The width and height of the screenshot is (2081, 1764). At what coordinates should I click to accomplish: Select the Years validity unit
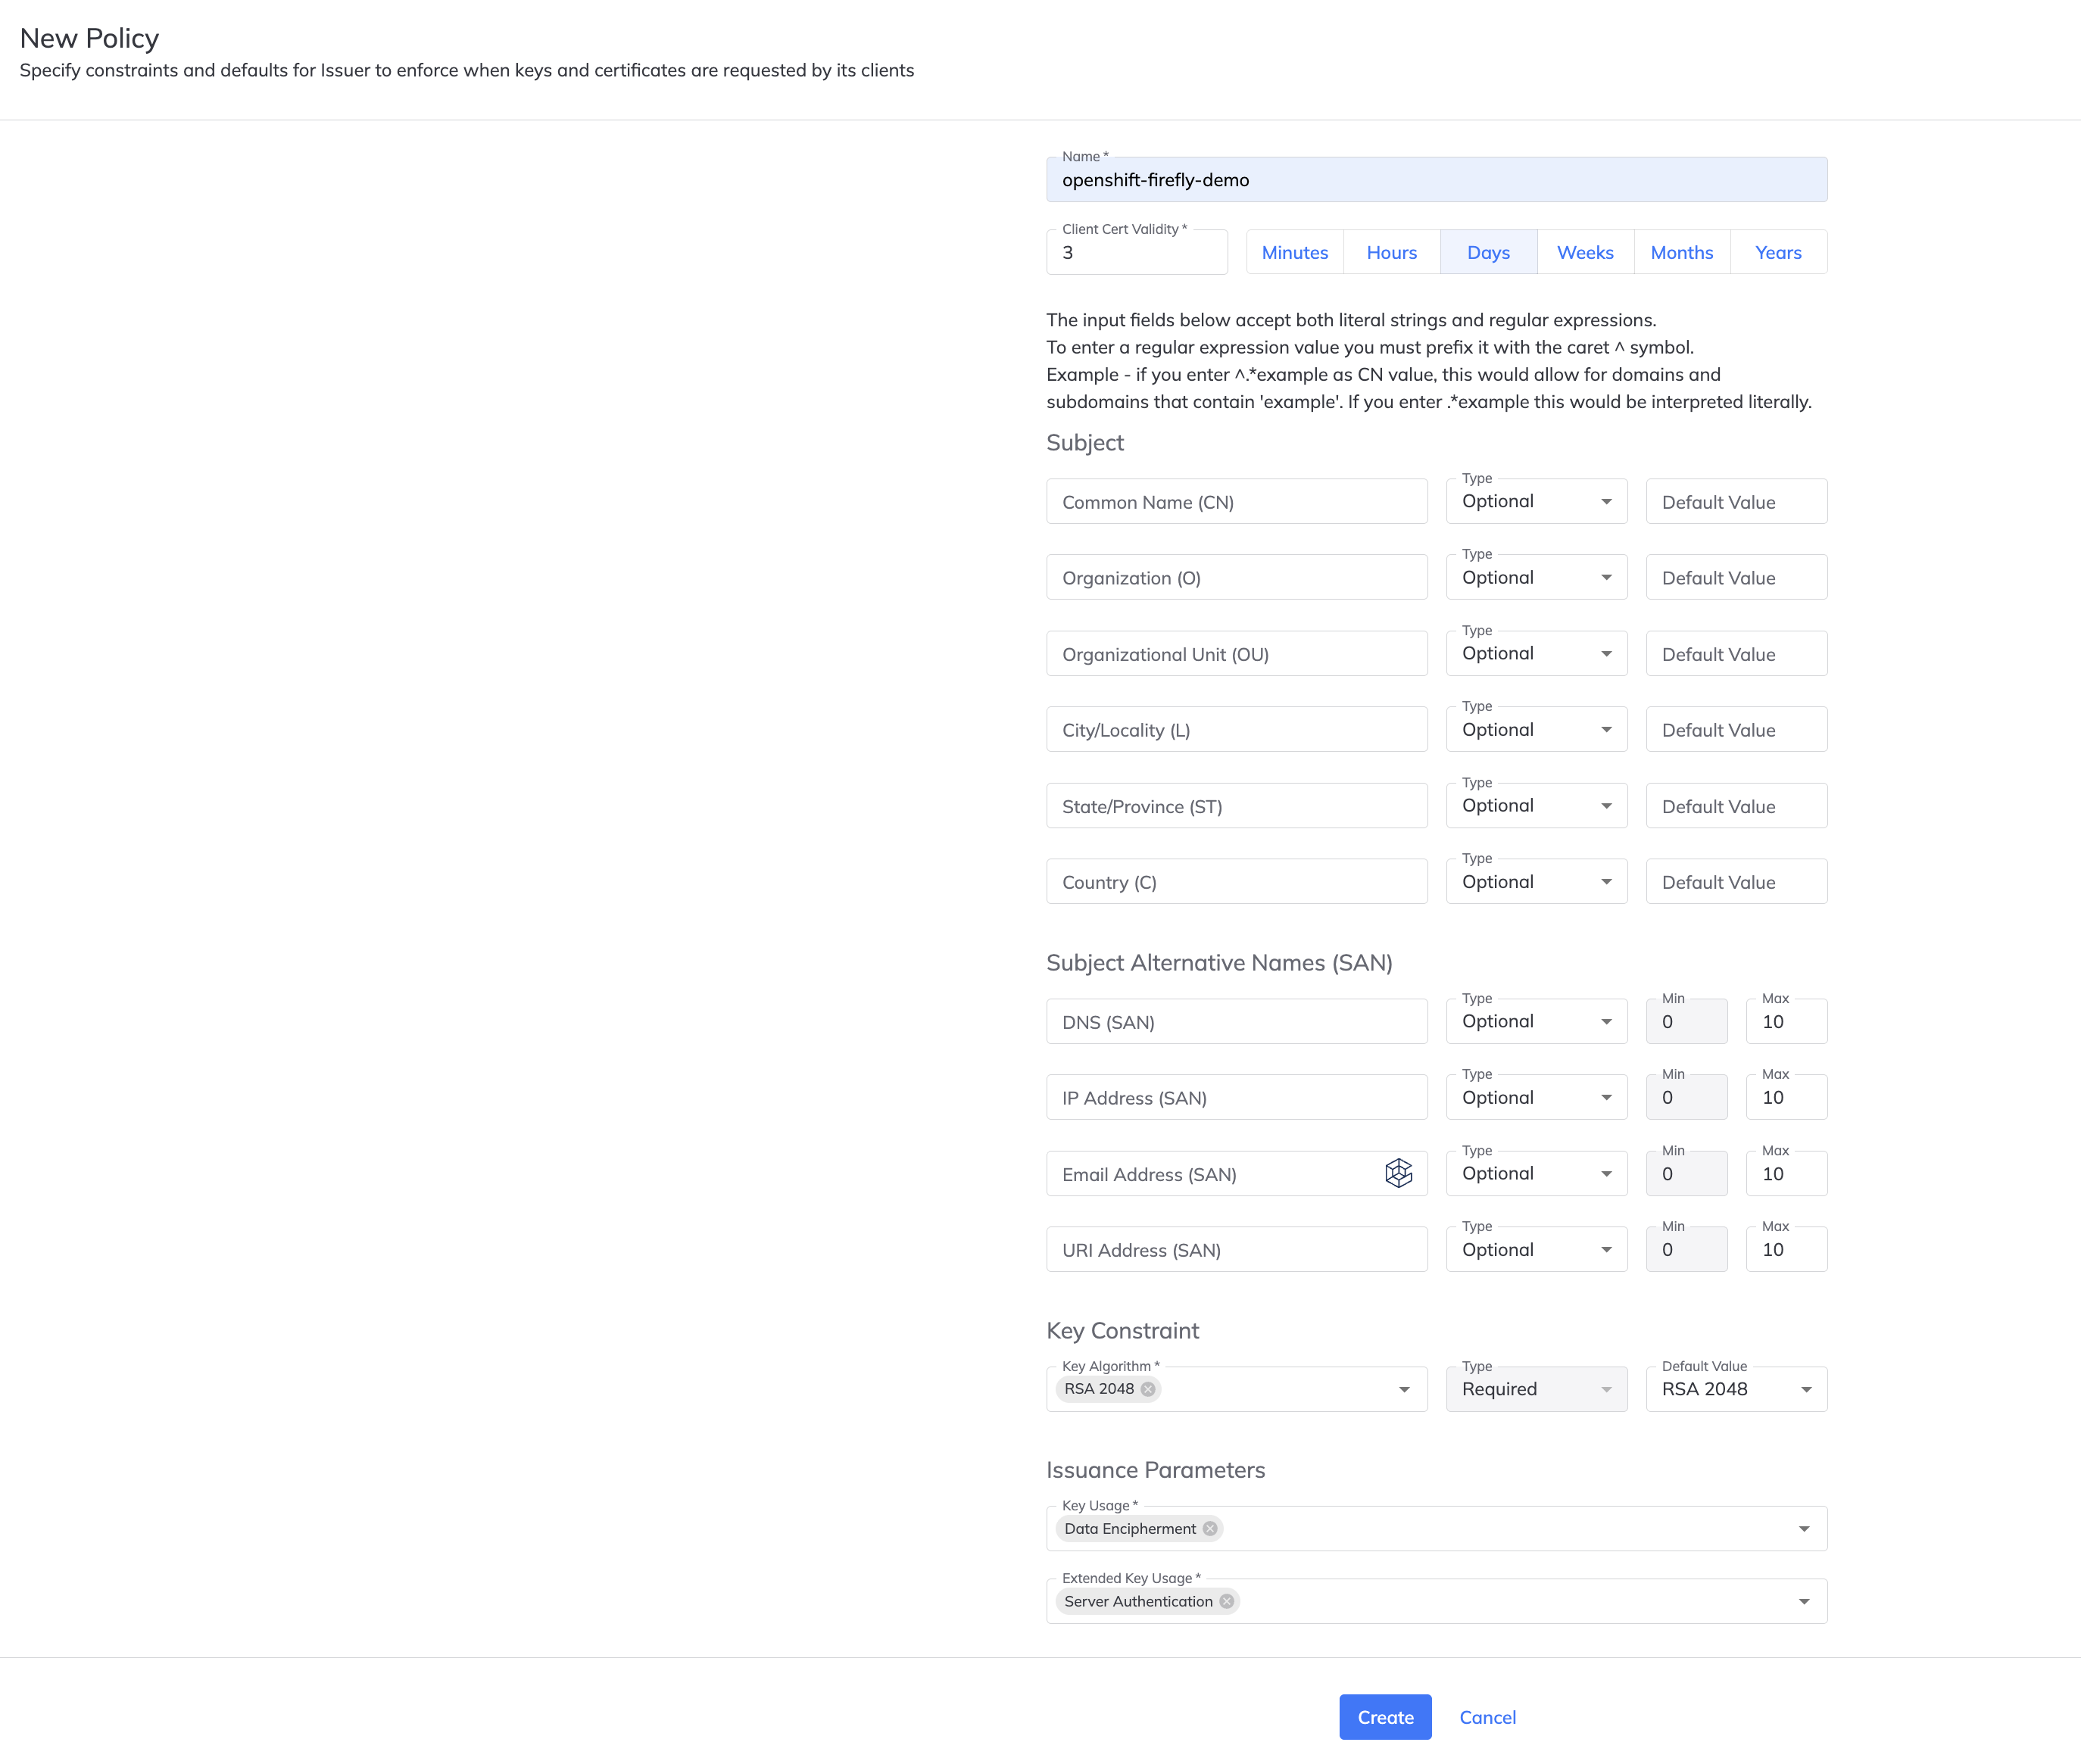point(1779,252)
